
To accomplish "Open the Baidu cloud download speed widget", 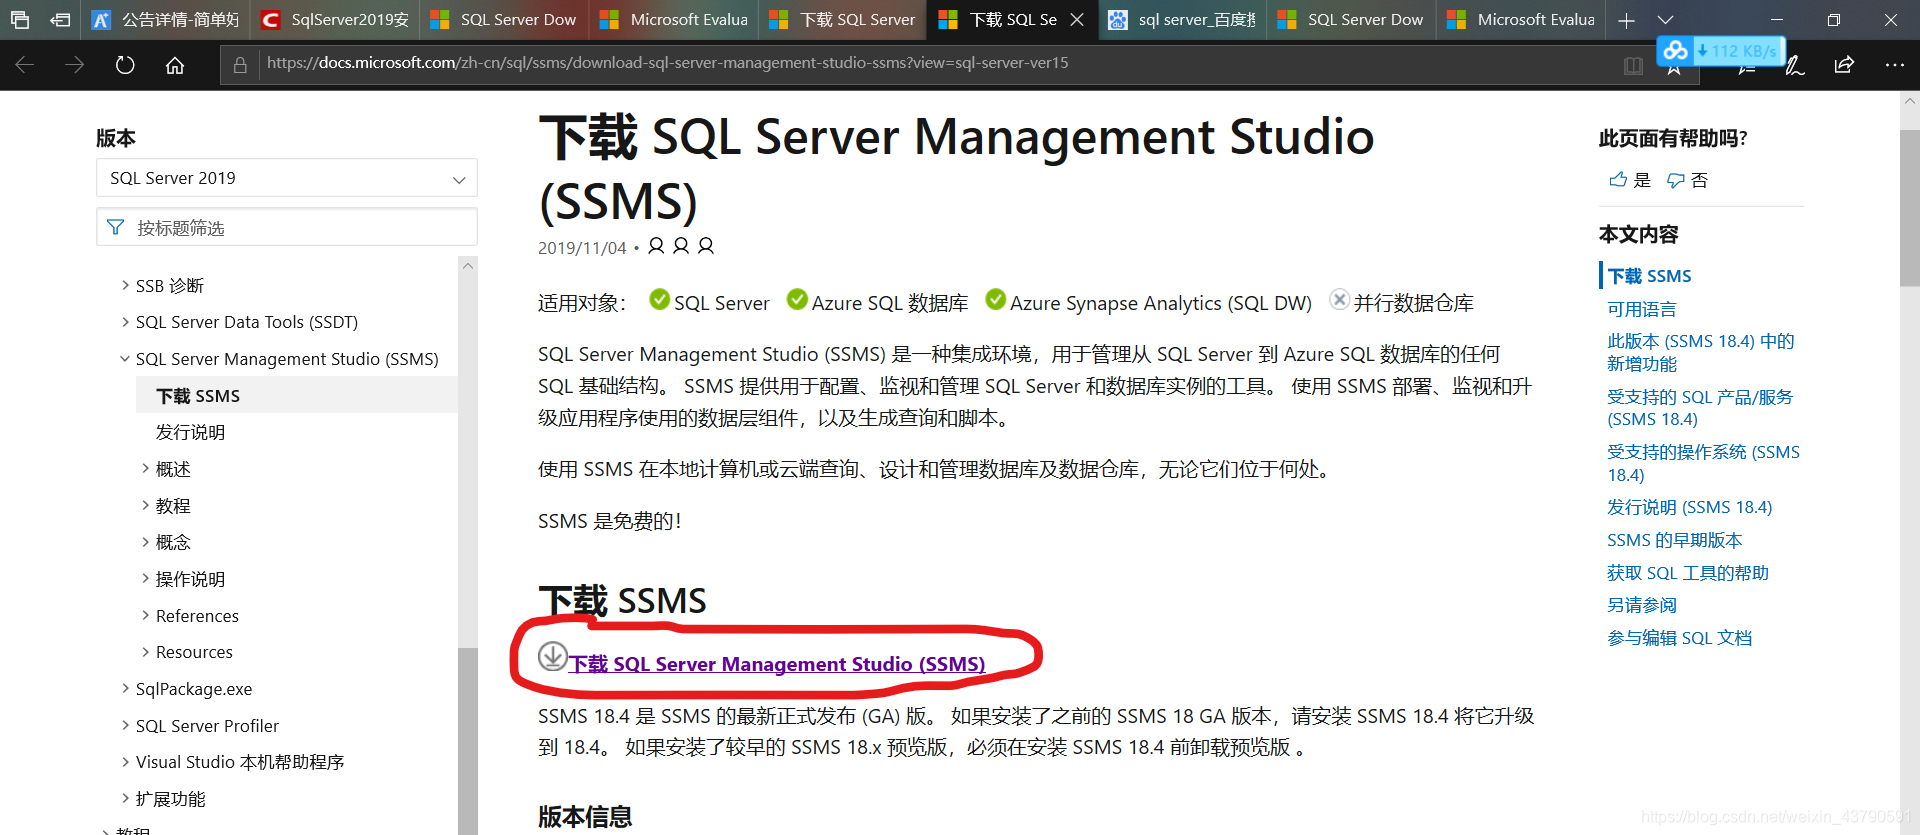I will [x=1720, y=50].
